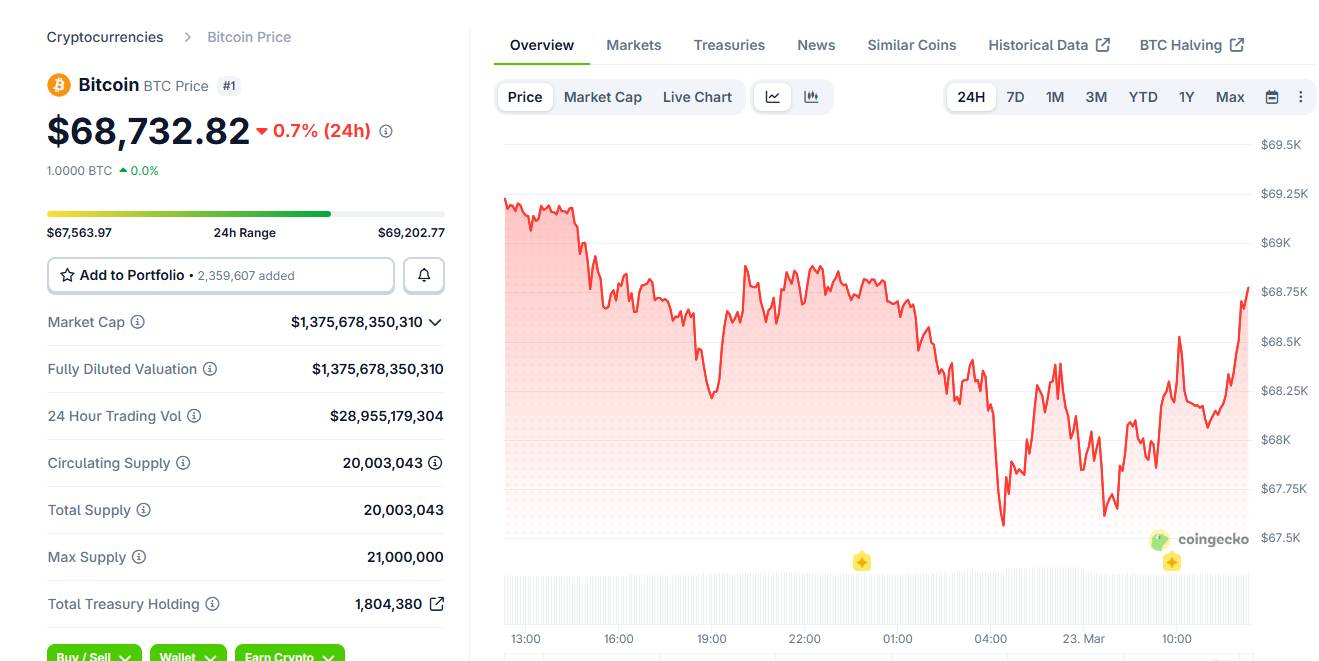
Task: Open the calendar date-range icon
Action: 1272,96
